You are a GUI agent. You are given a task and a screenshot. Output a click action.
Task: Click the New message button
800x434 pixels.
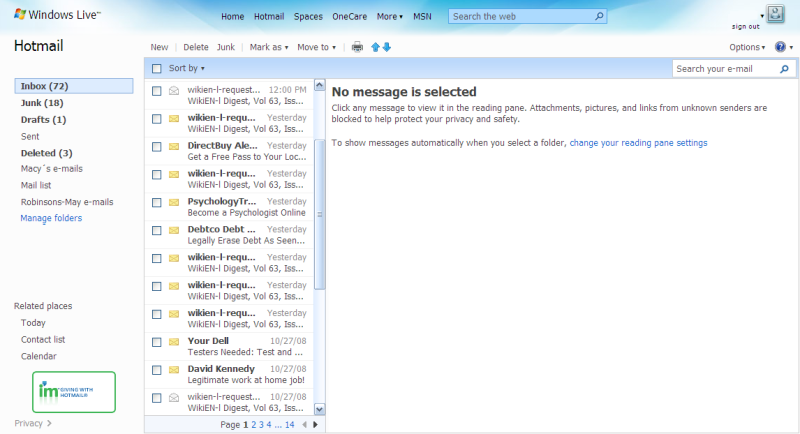coord(159,47)
